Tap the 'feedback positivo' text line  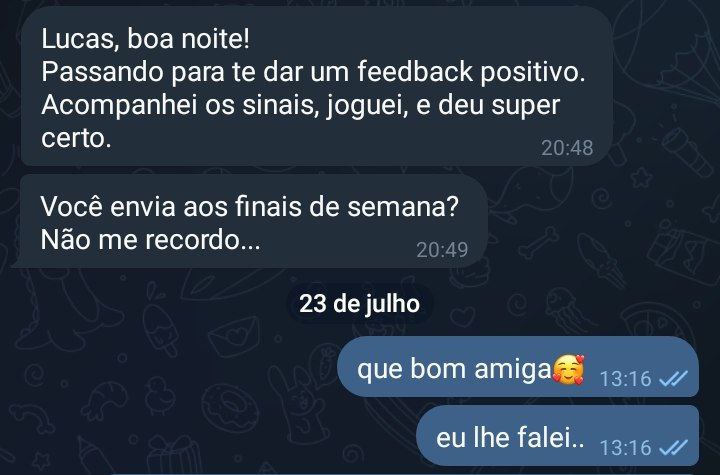click(x=314, y=72)
